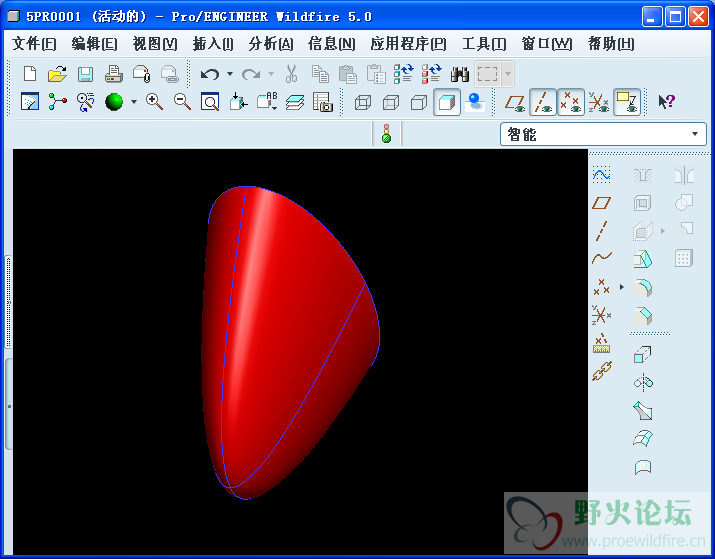Print the model using printer icon
This screenshot has width=715, height=559.
[x=114, y=73]
